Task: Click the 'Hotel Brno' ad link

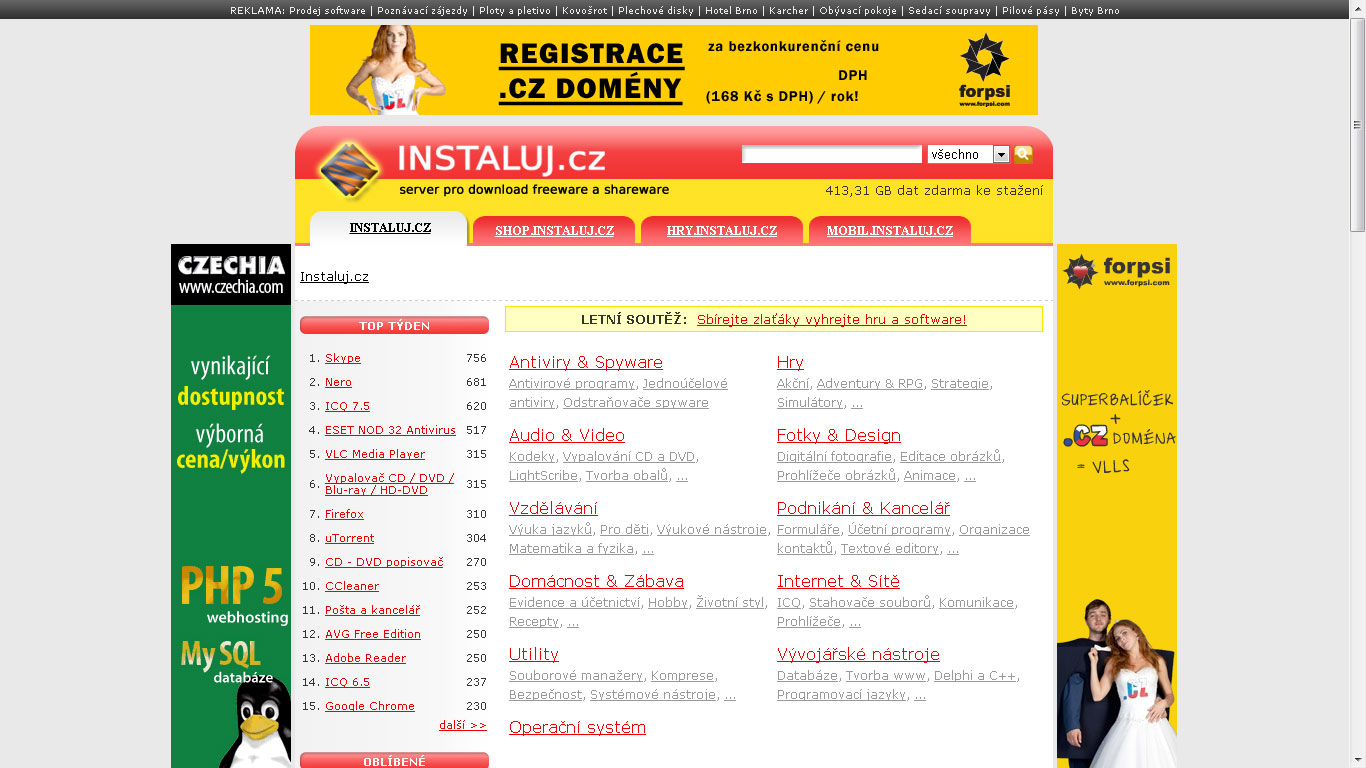Action: [732, 11]
